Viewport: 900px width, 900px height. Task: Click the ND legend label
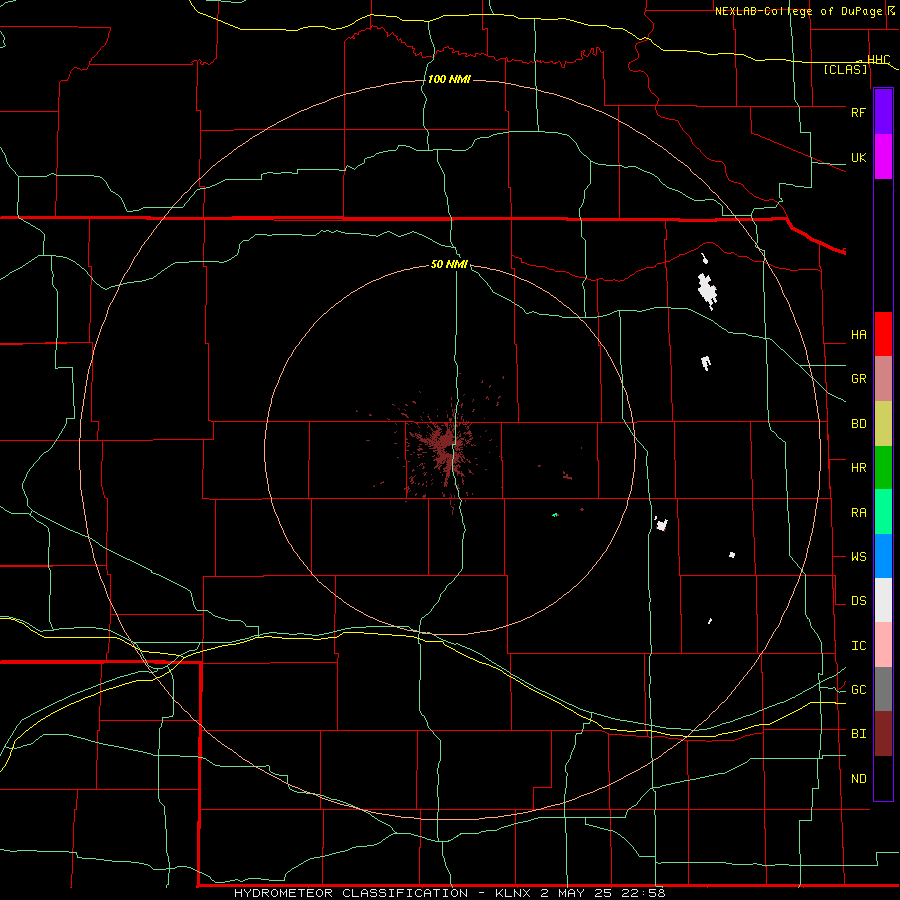pyautogui.click(x=858, y=778)
